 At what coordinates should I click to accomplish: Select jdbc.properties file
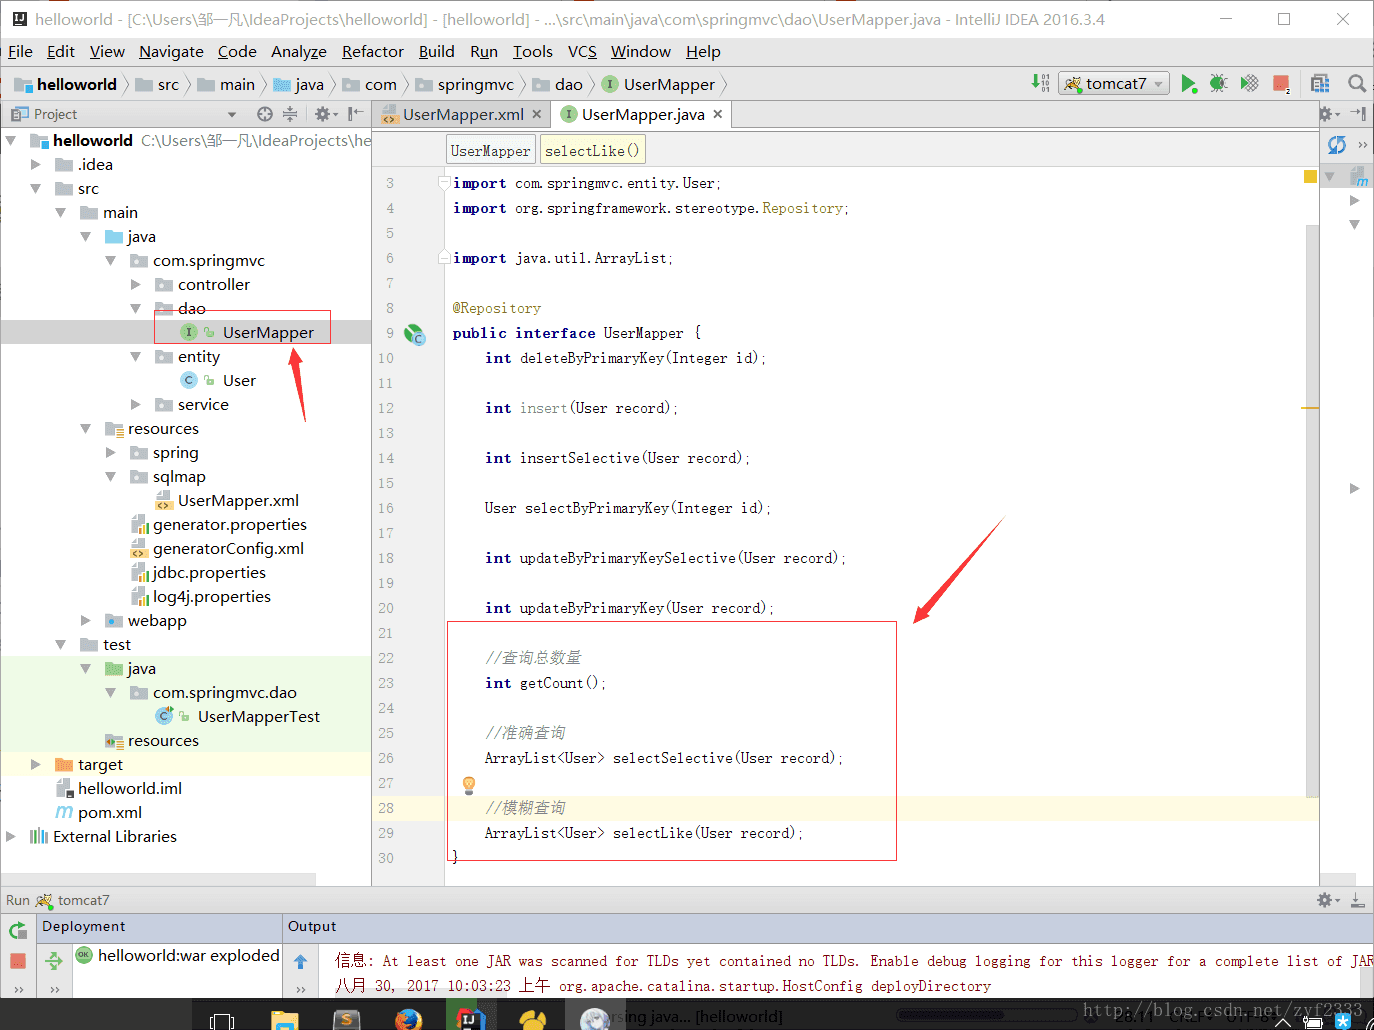tap(209, 572)
